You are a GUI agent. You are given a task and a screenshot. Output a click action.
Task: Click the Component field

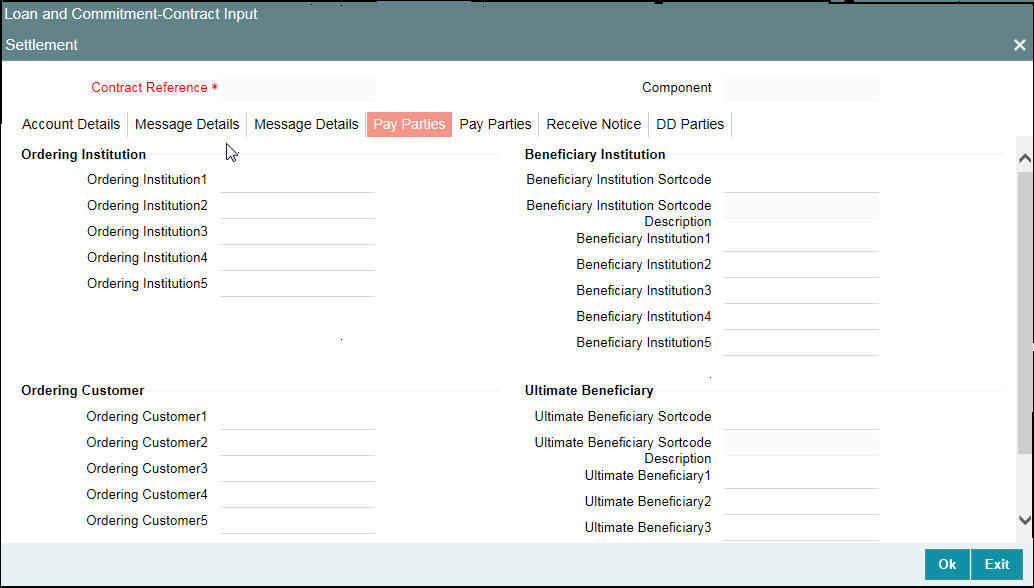[801, 88]
